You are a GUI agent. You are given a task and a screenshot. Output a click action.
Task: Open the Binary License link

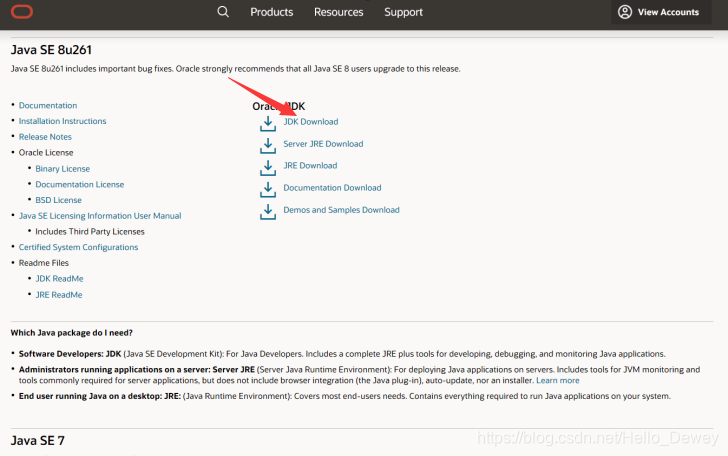click(x=63, y=169)
